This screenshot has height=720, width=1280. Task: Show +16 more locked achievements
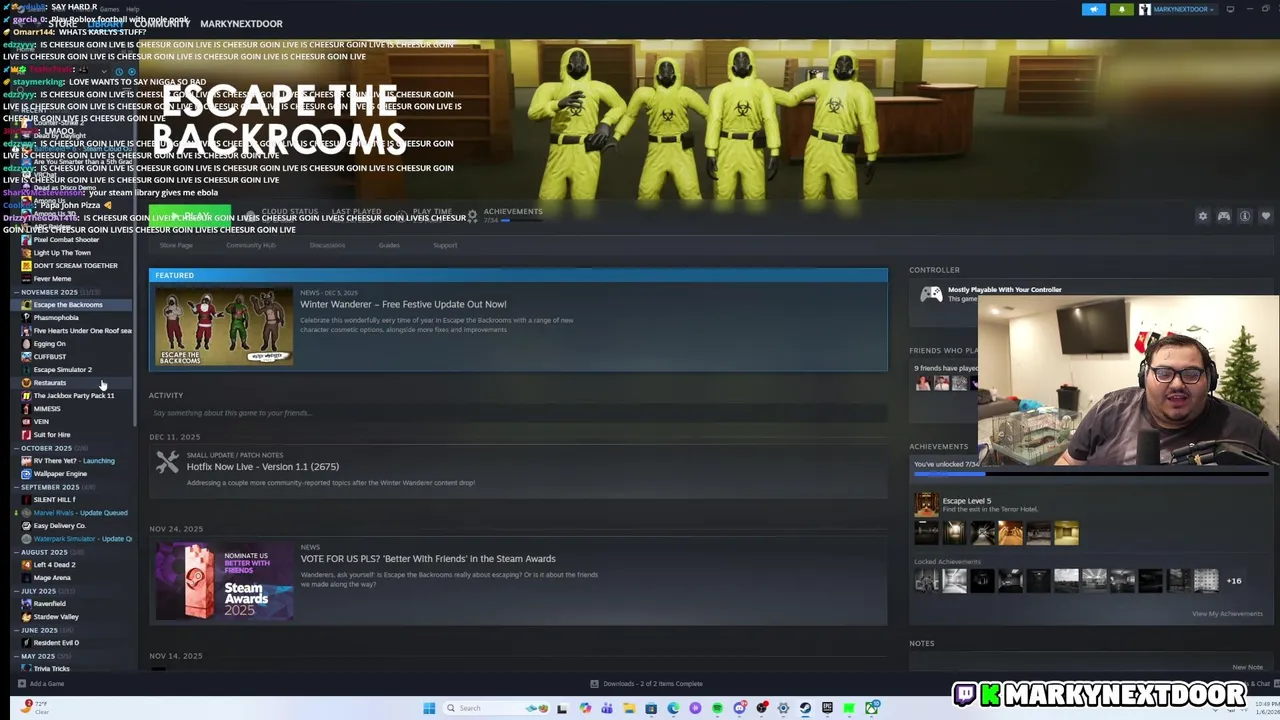[x=1234, y=581]
